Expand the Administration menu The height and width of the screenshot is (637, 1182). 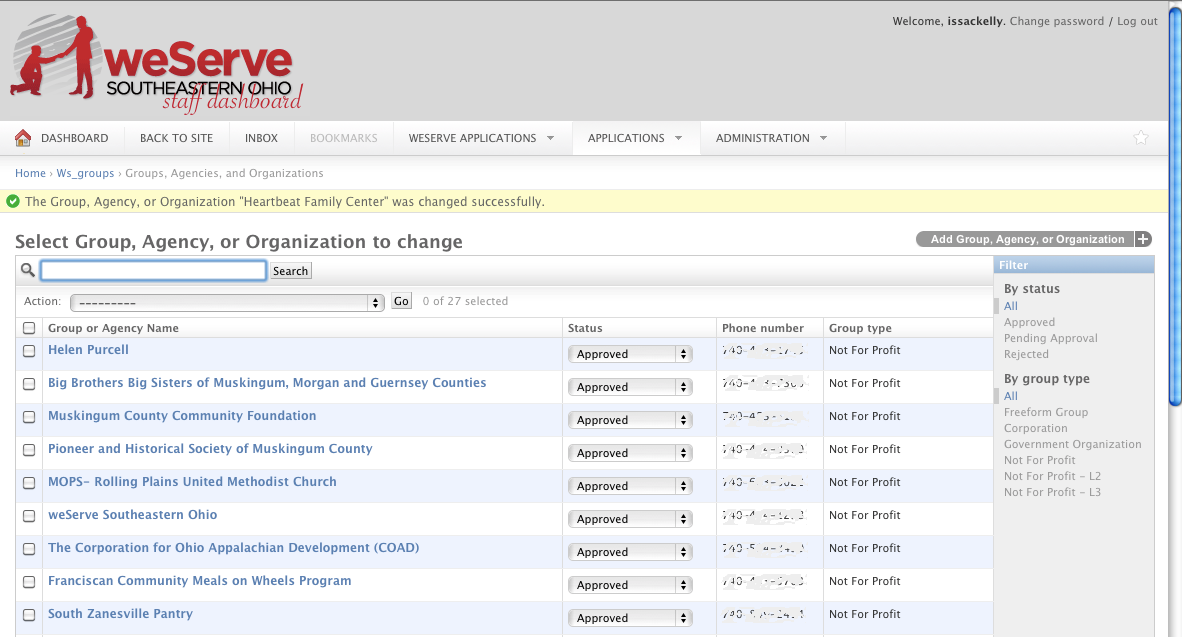click(771, 138)
